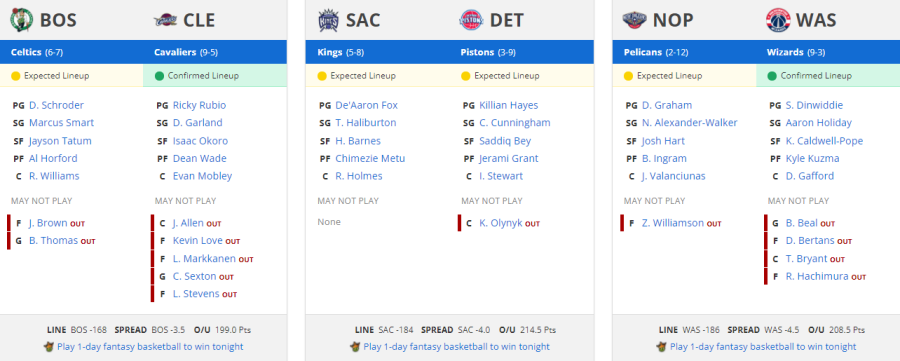Click fantasy basketball icon under BOS-CLE game
Viewport: 900px width, 361px height.
coord(49,347)
